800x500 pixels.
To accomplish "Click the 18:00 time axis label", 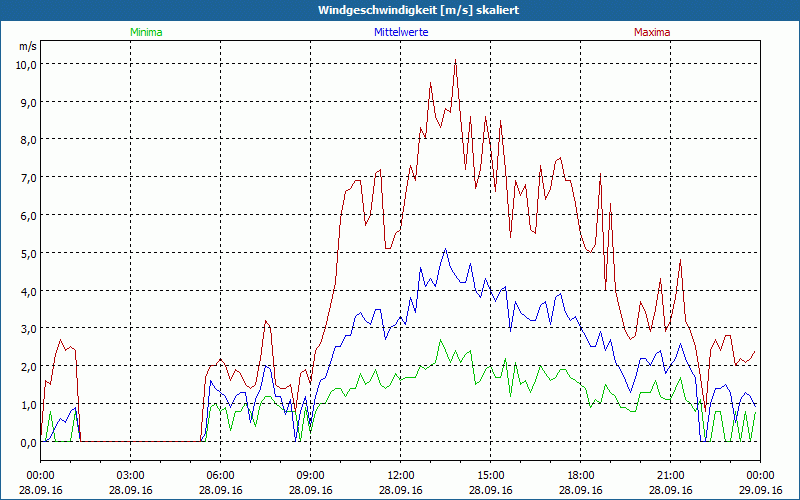I will click(x=581, y=476).
